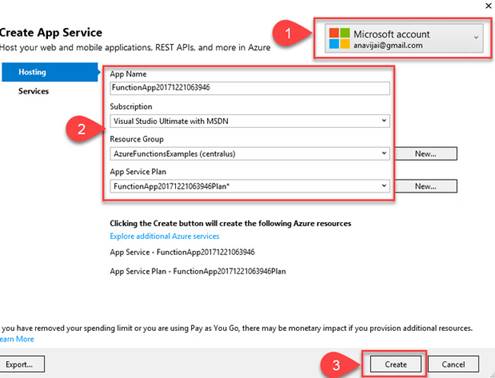
Task: Click the Create button
Action: point(396,364)
